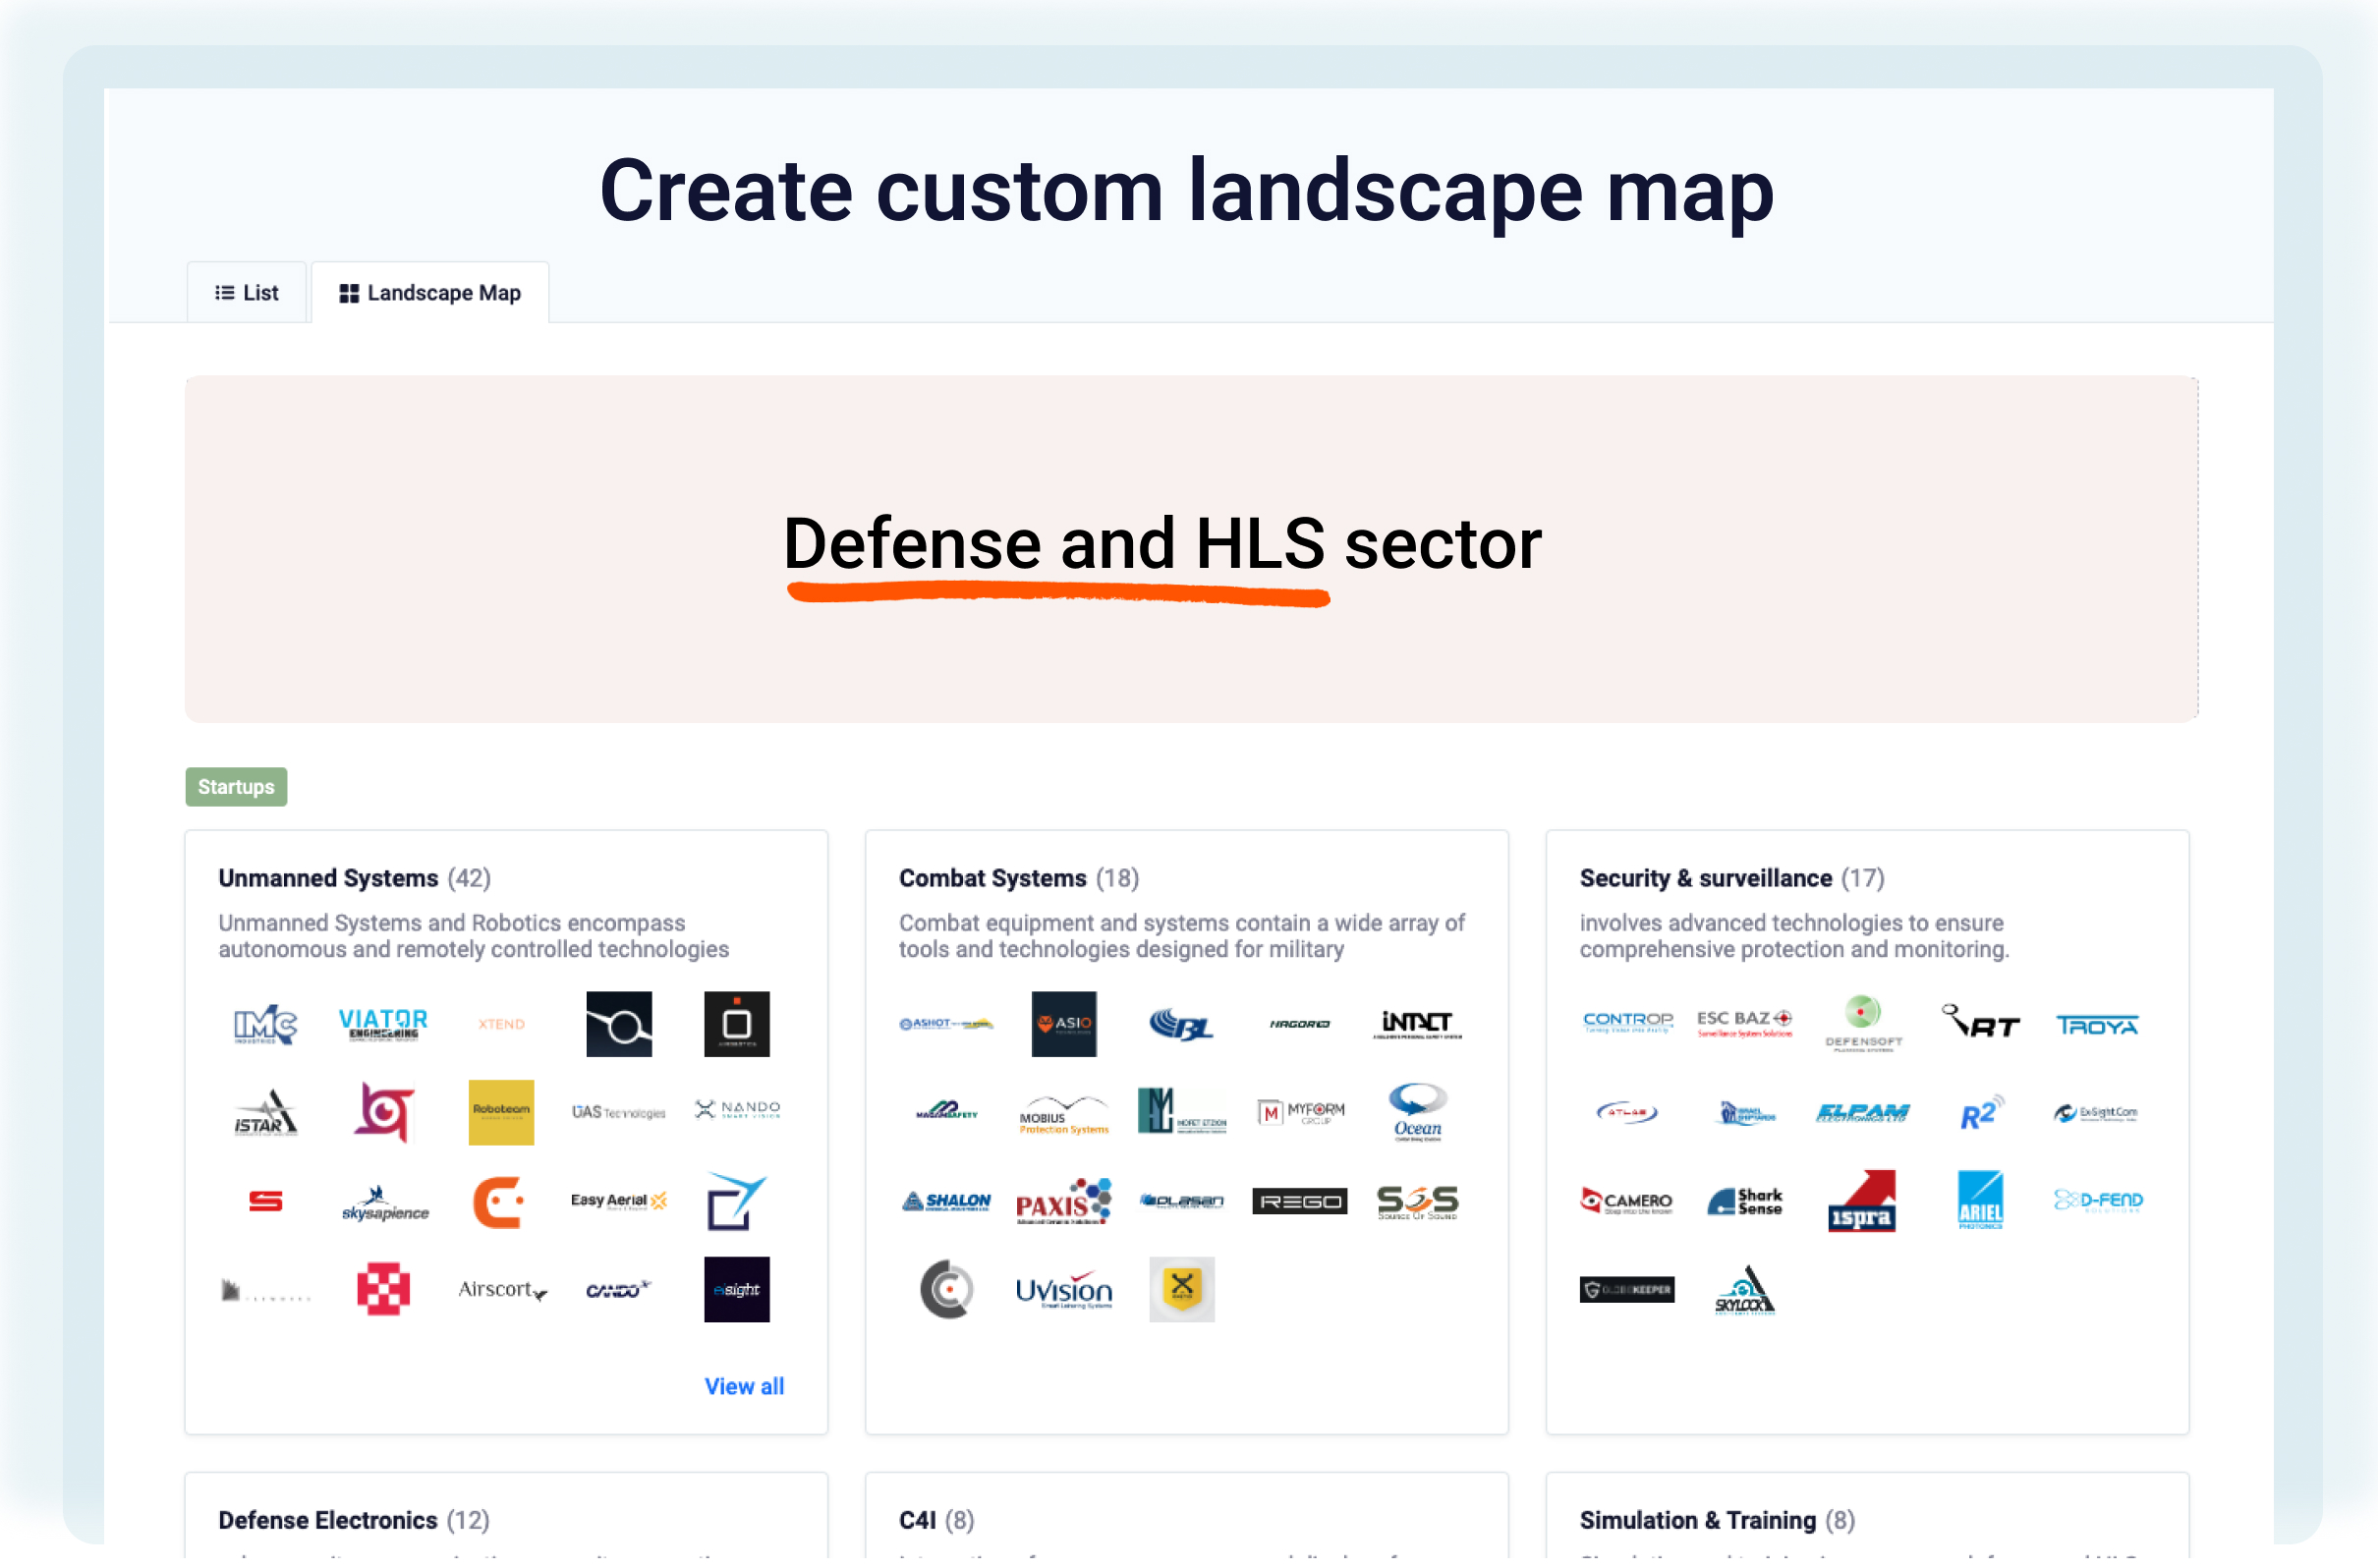Click the Startups tag
The image size is (2378, 1568).
tap(236, 787)
